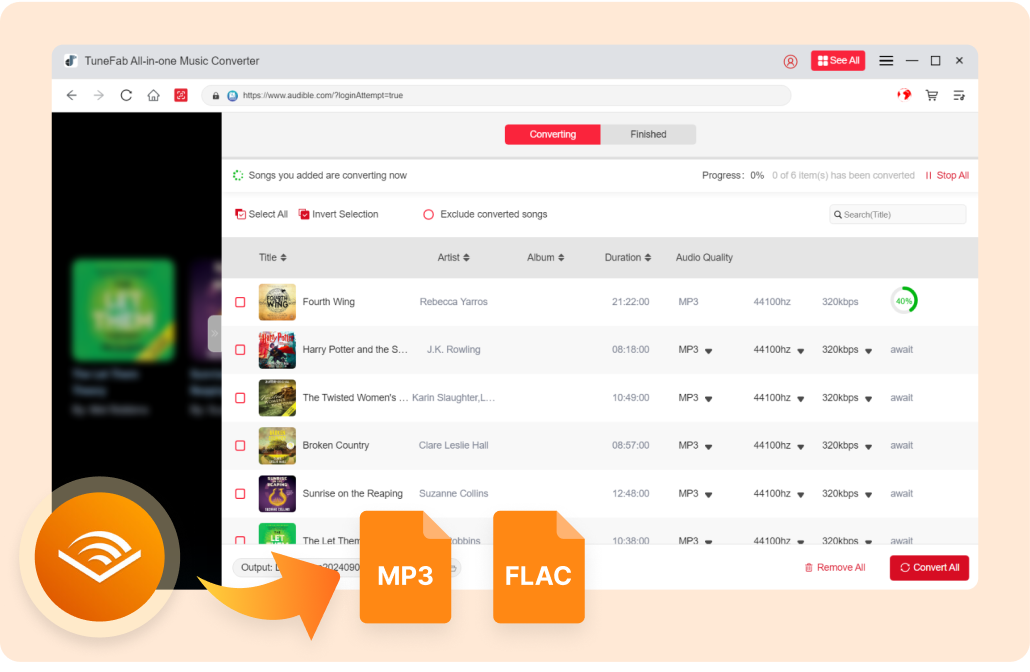Sort list by Album column
The image size is (1030, 672).
545,258
